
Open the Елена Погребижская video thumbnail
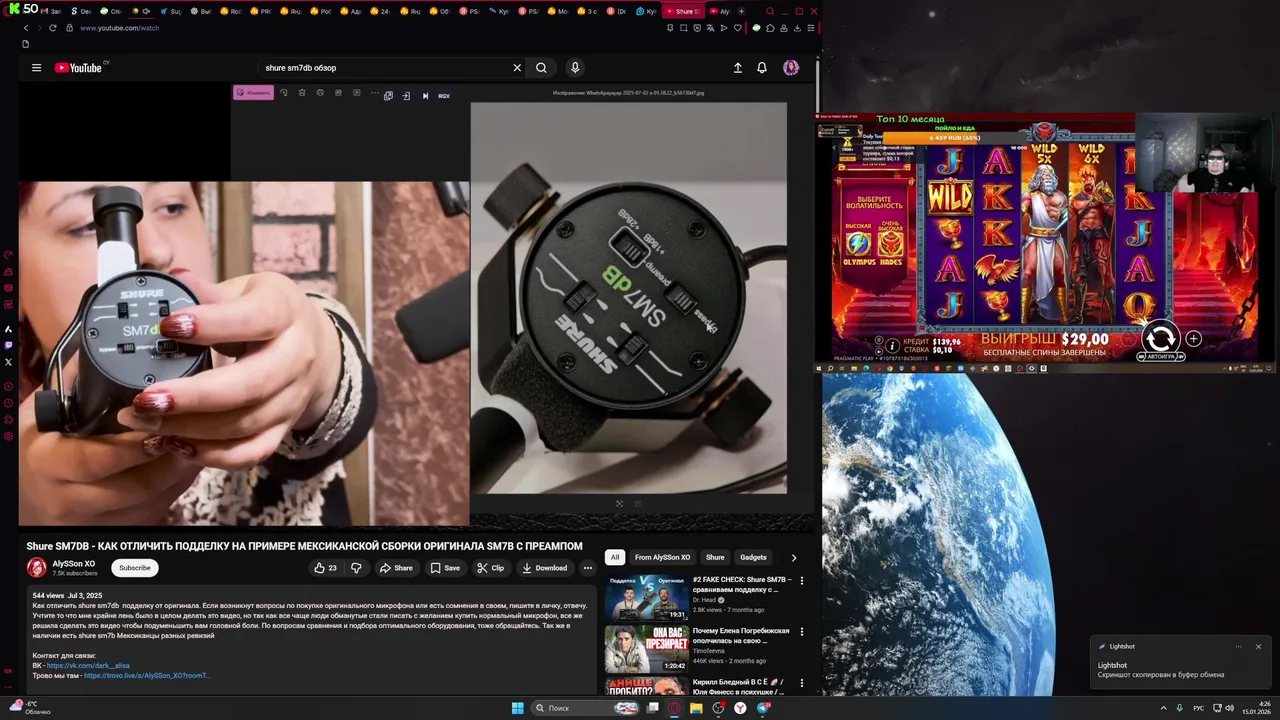(x=647, y=649)
